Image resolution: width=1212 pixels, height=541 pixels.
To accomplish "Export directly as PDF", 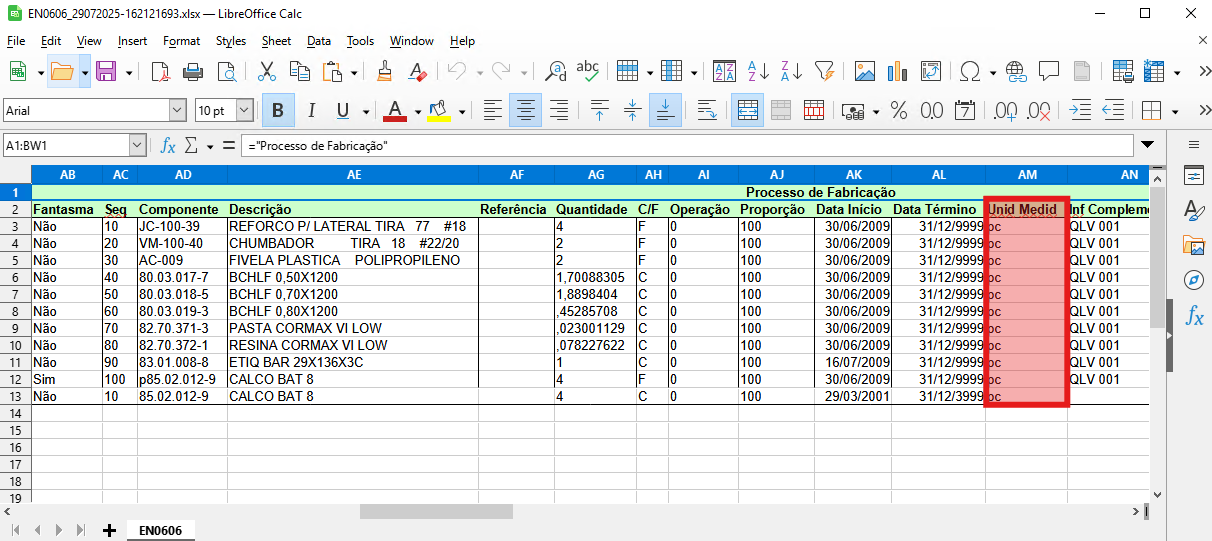I will point(161,72).
